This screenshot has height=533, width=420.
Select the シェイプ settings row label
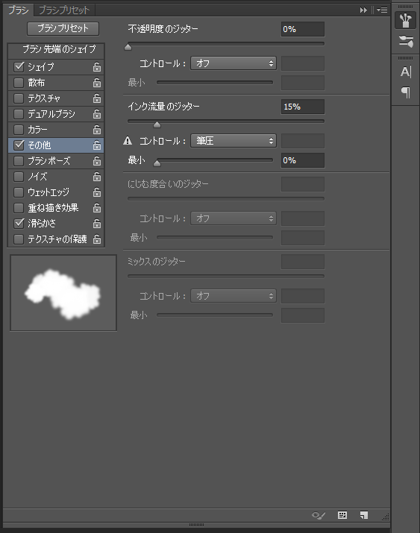point(41,67)
